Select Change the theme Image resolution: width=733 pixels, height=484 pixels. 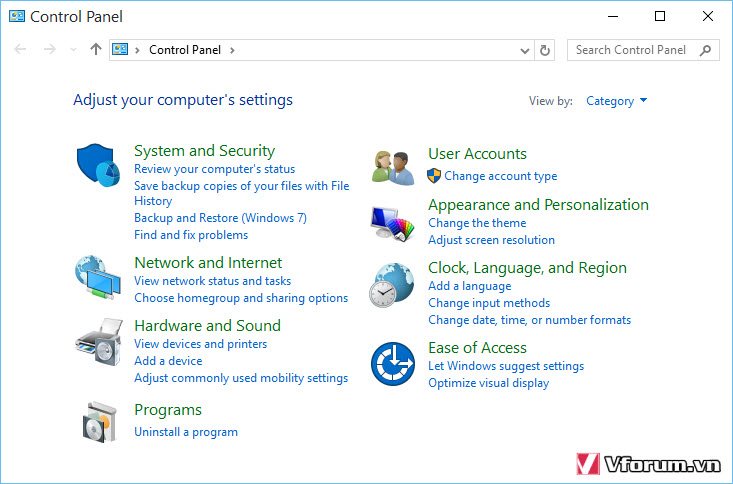point(477,223)
